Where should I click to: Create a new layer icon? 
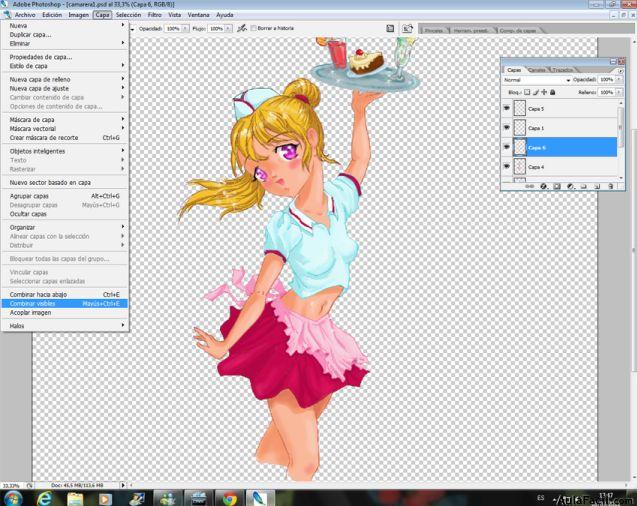coord(597,186)
